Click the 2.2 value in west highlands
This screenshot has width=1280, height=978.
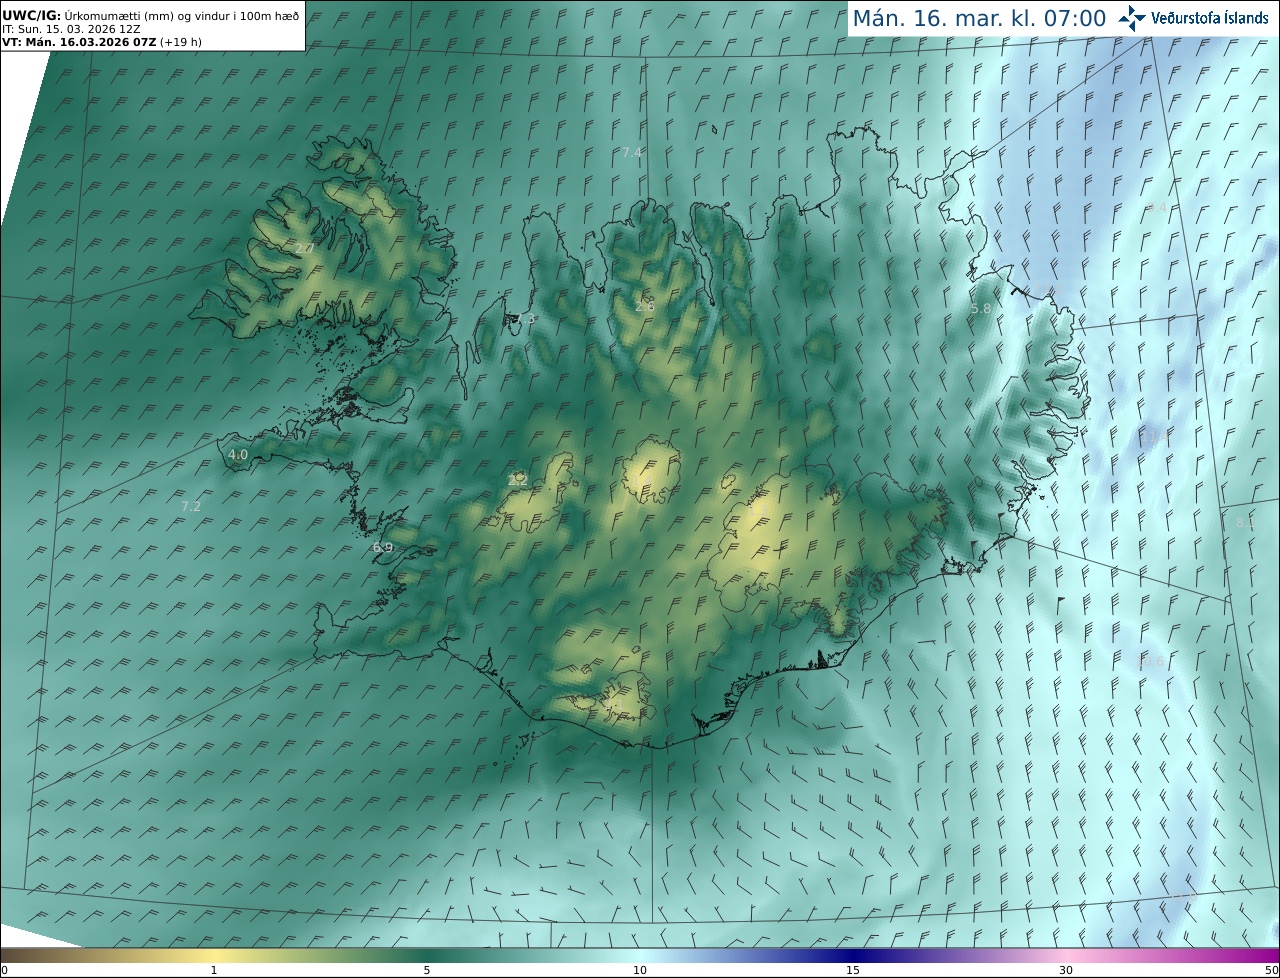[517, 480]
